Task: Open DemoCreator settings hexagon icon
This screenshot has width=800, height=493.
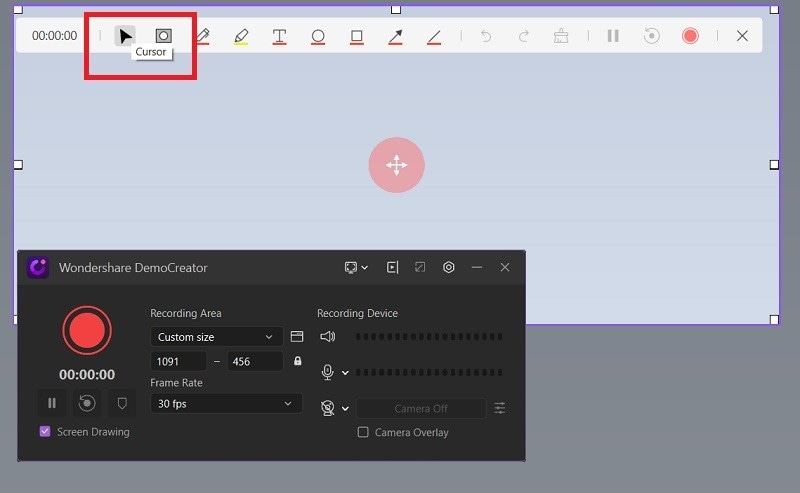Action: coord(448,267)
